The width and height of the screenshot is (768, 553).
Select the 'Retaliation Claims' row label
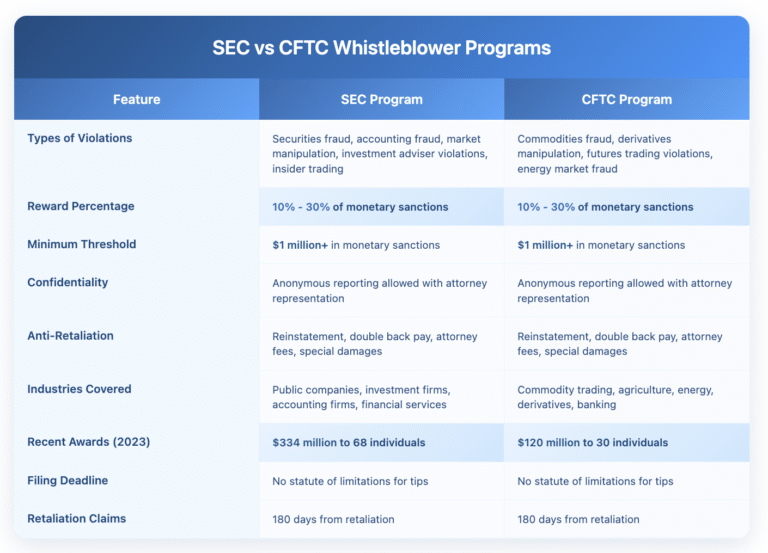click(x=77, y=518)
